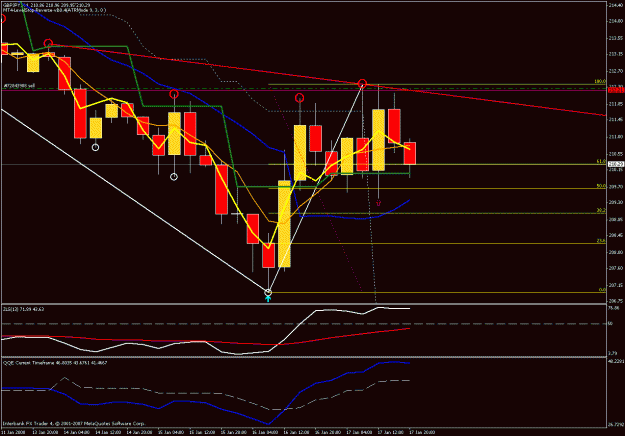Click the QQE Current Timeframe indicator label
Screen dimensions: 625x436
[55, 363]
